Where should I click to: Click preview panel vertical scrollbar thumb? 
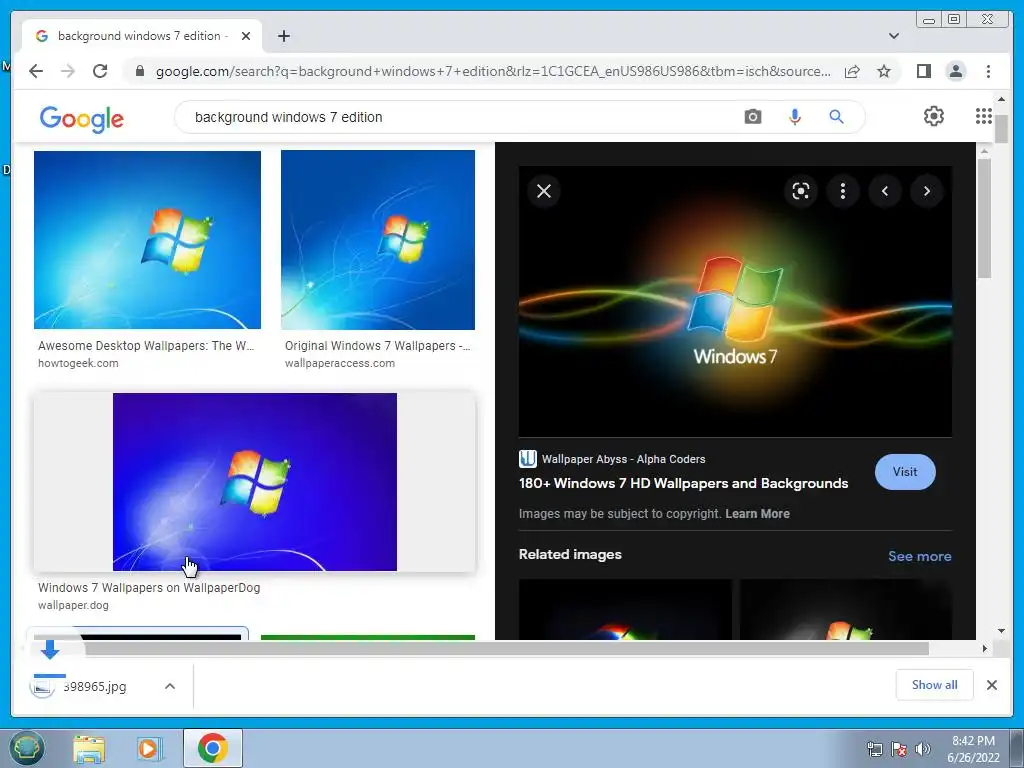tap(984, 218)
